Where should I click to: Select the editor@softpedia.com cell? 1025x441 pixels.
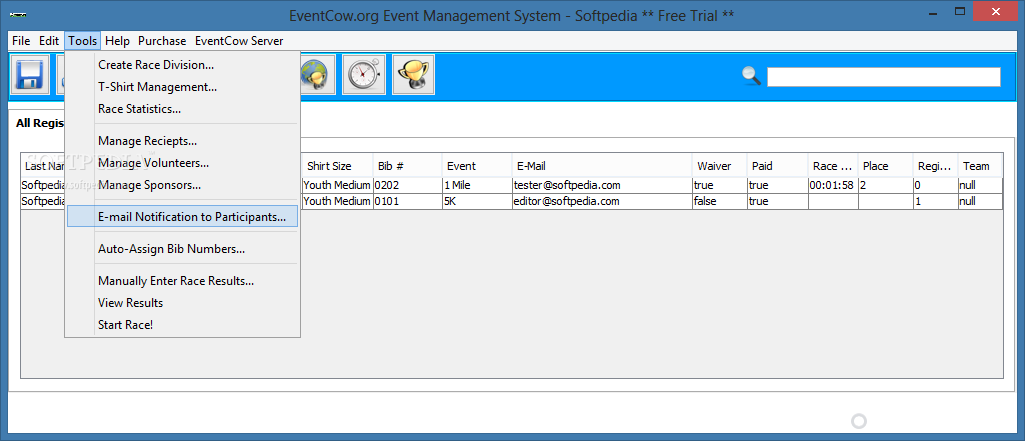(602, 201)
